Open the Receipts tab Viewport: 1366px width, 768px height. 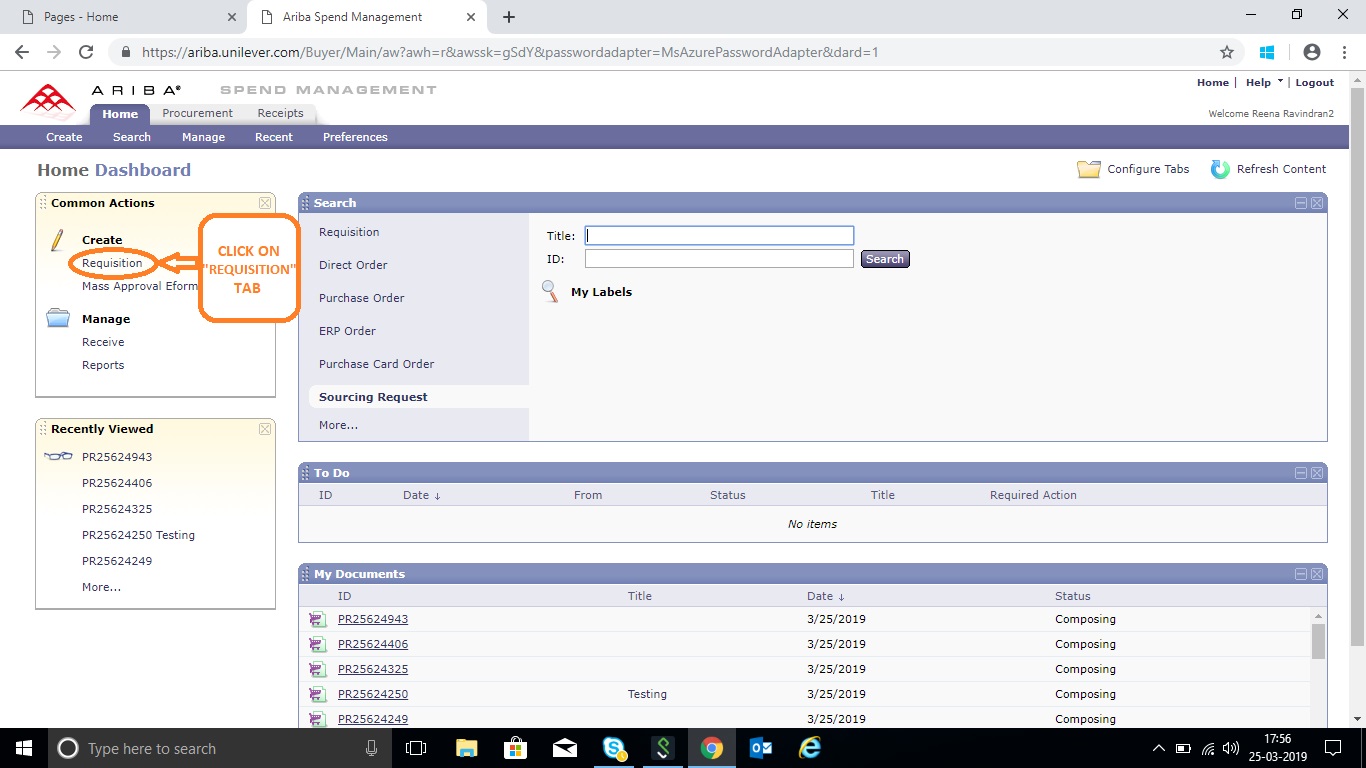pyautogui.click(x=280, y=113)
